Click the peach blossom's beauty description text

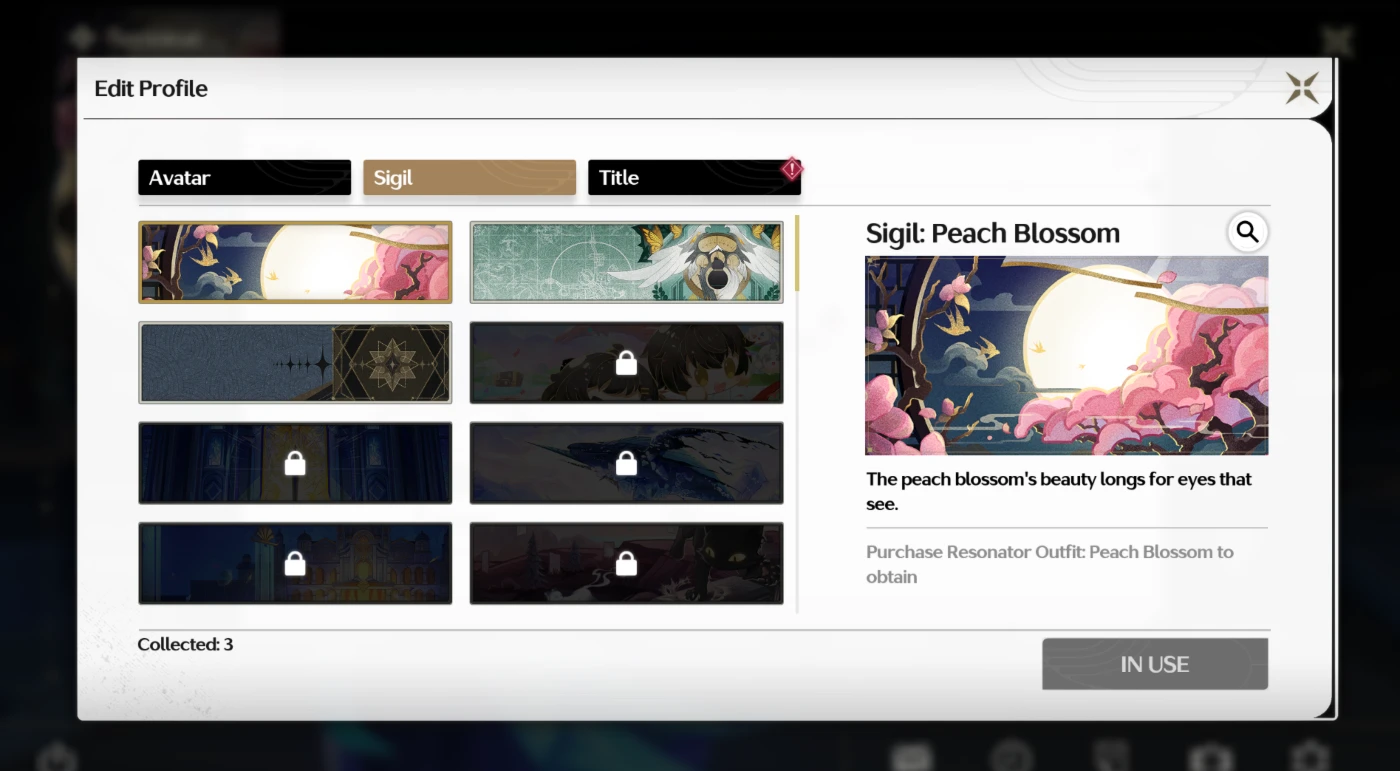[1059, 491]
